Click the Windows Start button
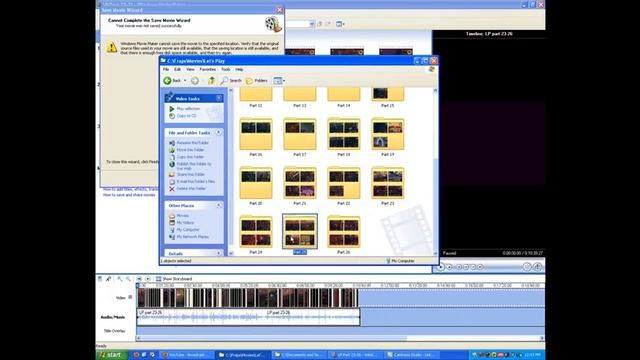The image size is (640, 360). pyautogui.click(x=112, y=355)
